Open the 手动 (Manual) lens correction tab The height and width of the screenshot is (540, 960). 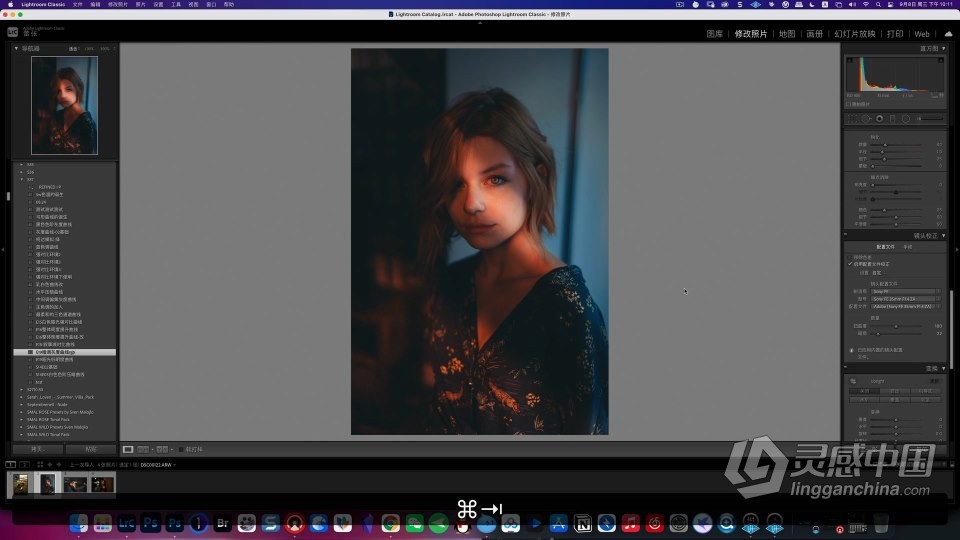tap(907, 247)
